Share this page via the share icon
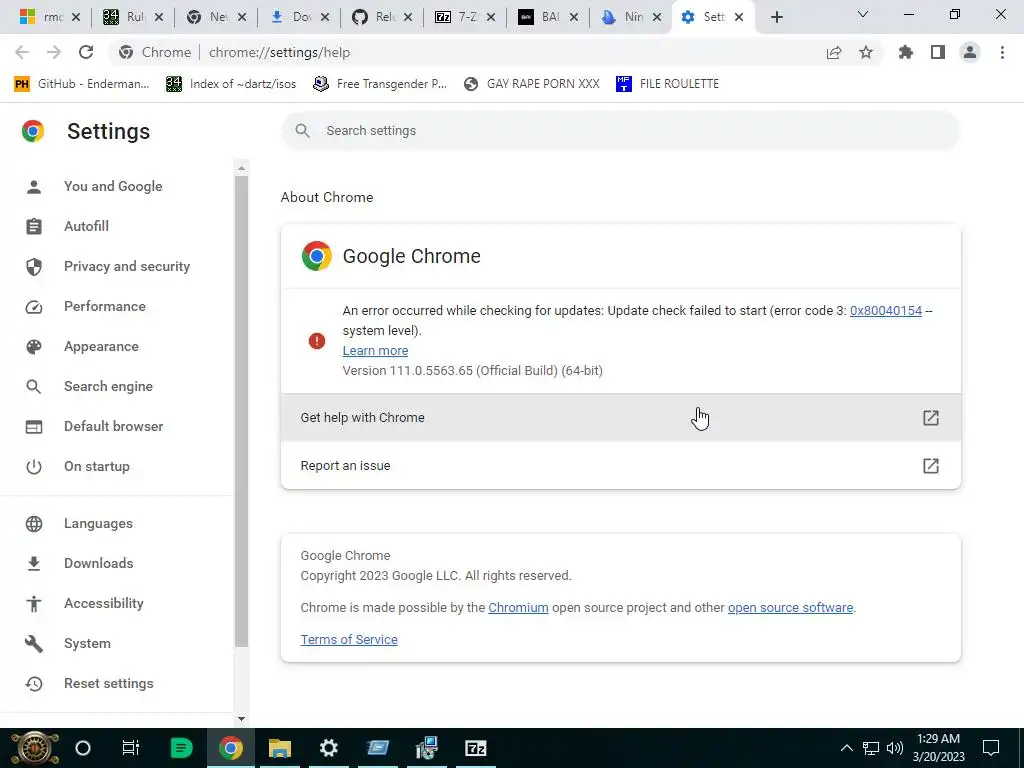The width and height of the screenshot is (1024, 768). tap(834, 52)
